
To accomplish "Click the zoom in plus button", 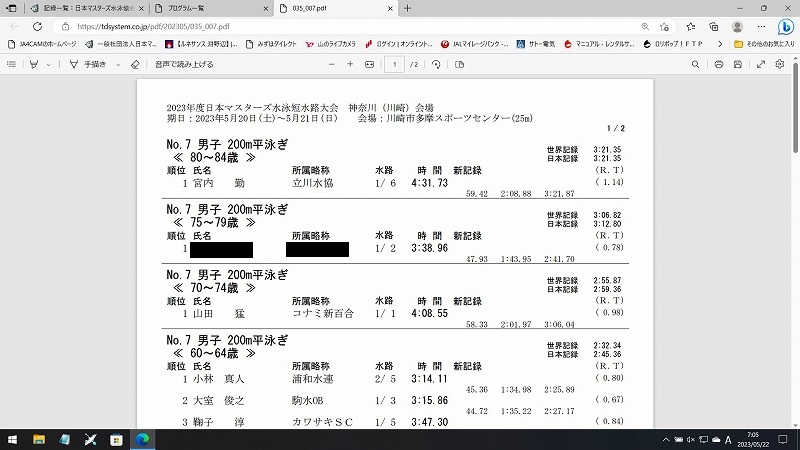I will pos(350,64).
